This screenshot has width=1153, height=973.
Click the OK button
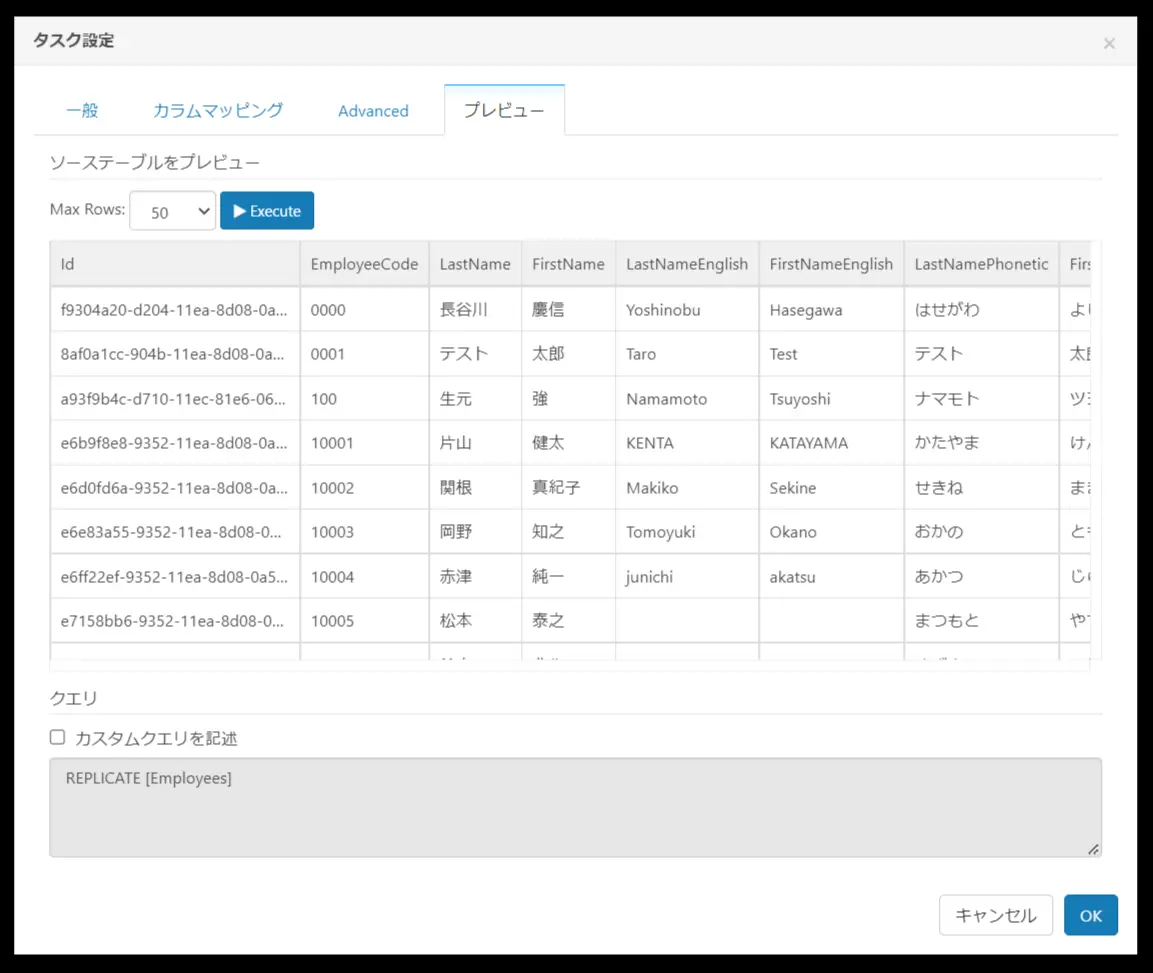point(1090,915)
